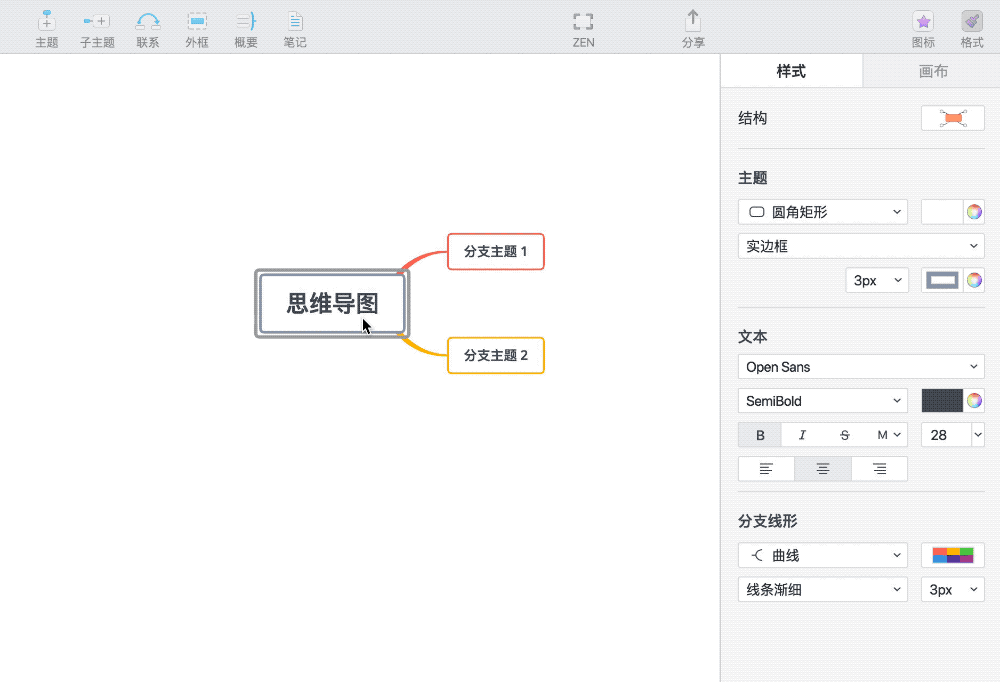This screenshot has height=682, width=1000.
Task: Switch to the 样式 tab
Action: click(791, 71)
